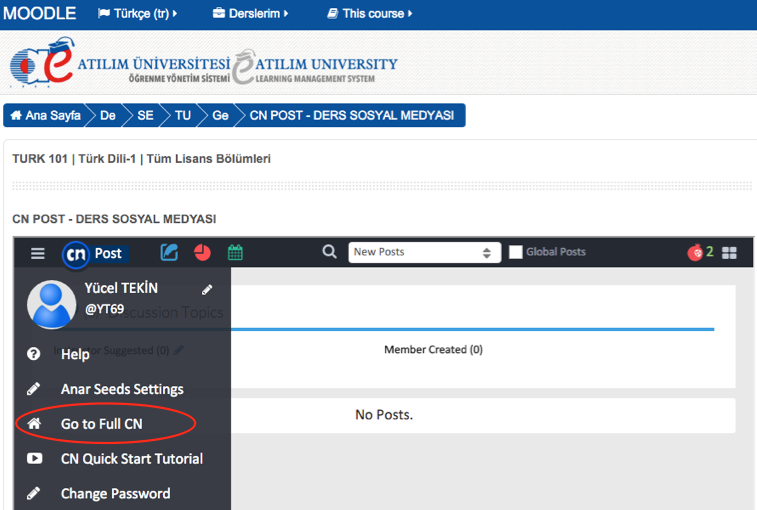757x510 pixels.
Task: Open Help in the side menu
Action: click(75, 354)
